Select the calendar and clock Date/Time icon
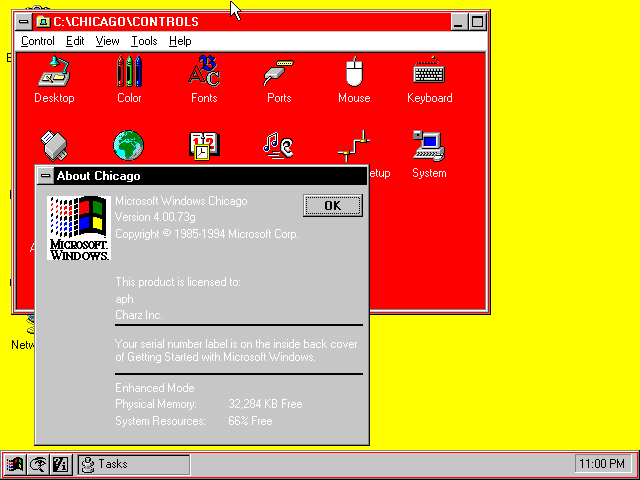640x480 pixels. (204, 146)
